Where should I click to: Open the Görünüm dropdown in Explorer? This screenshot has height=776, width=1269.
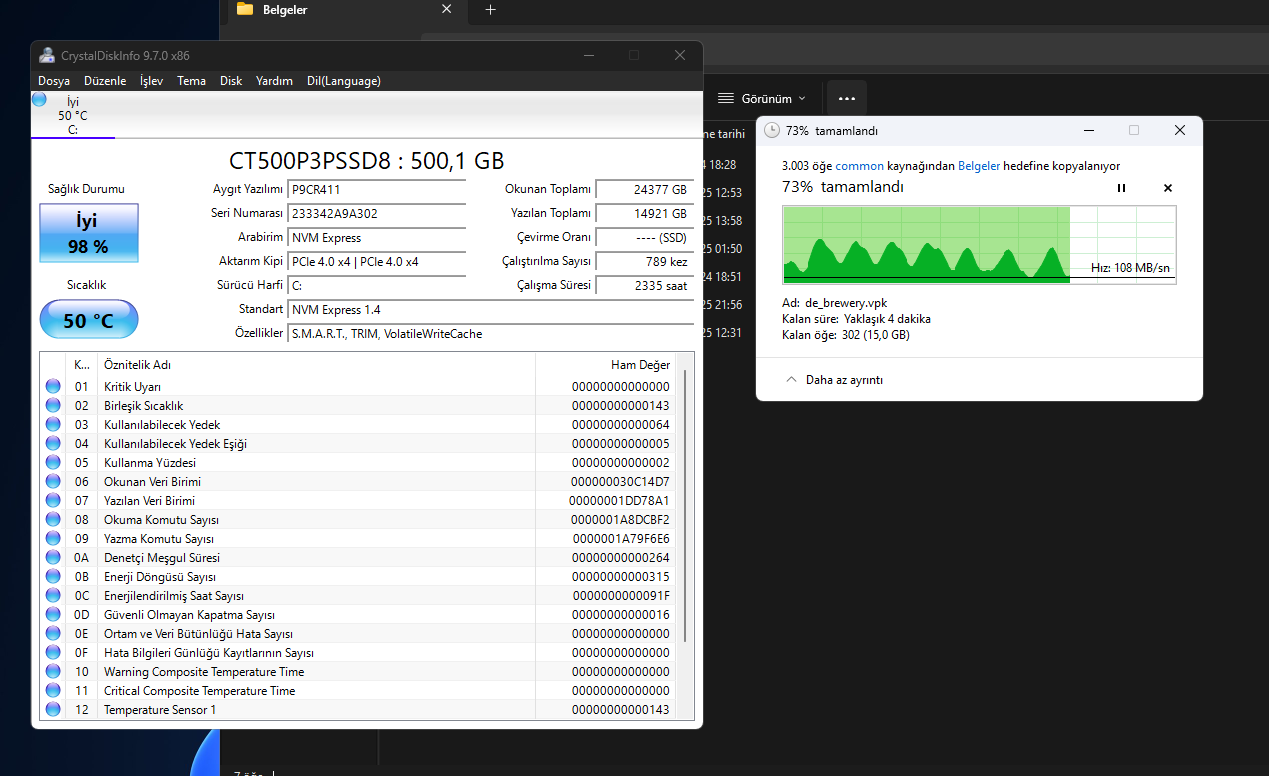point(761,99)
